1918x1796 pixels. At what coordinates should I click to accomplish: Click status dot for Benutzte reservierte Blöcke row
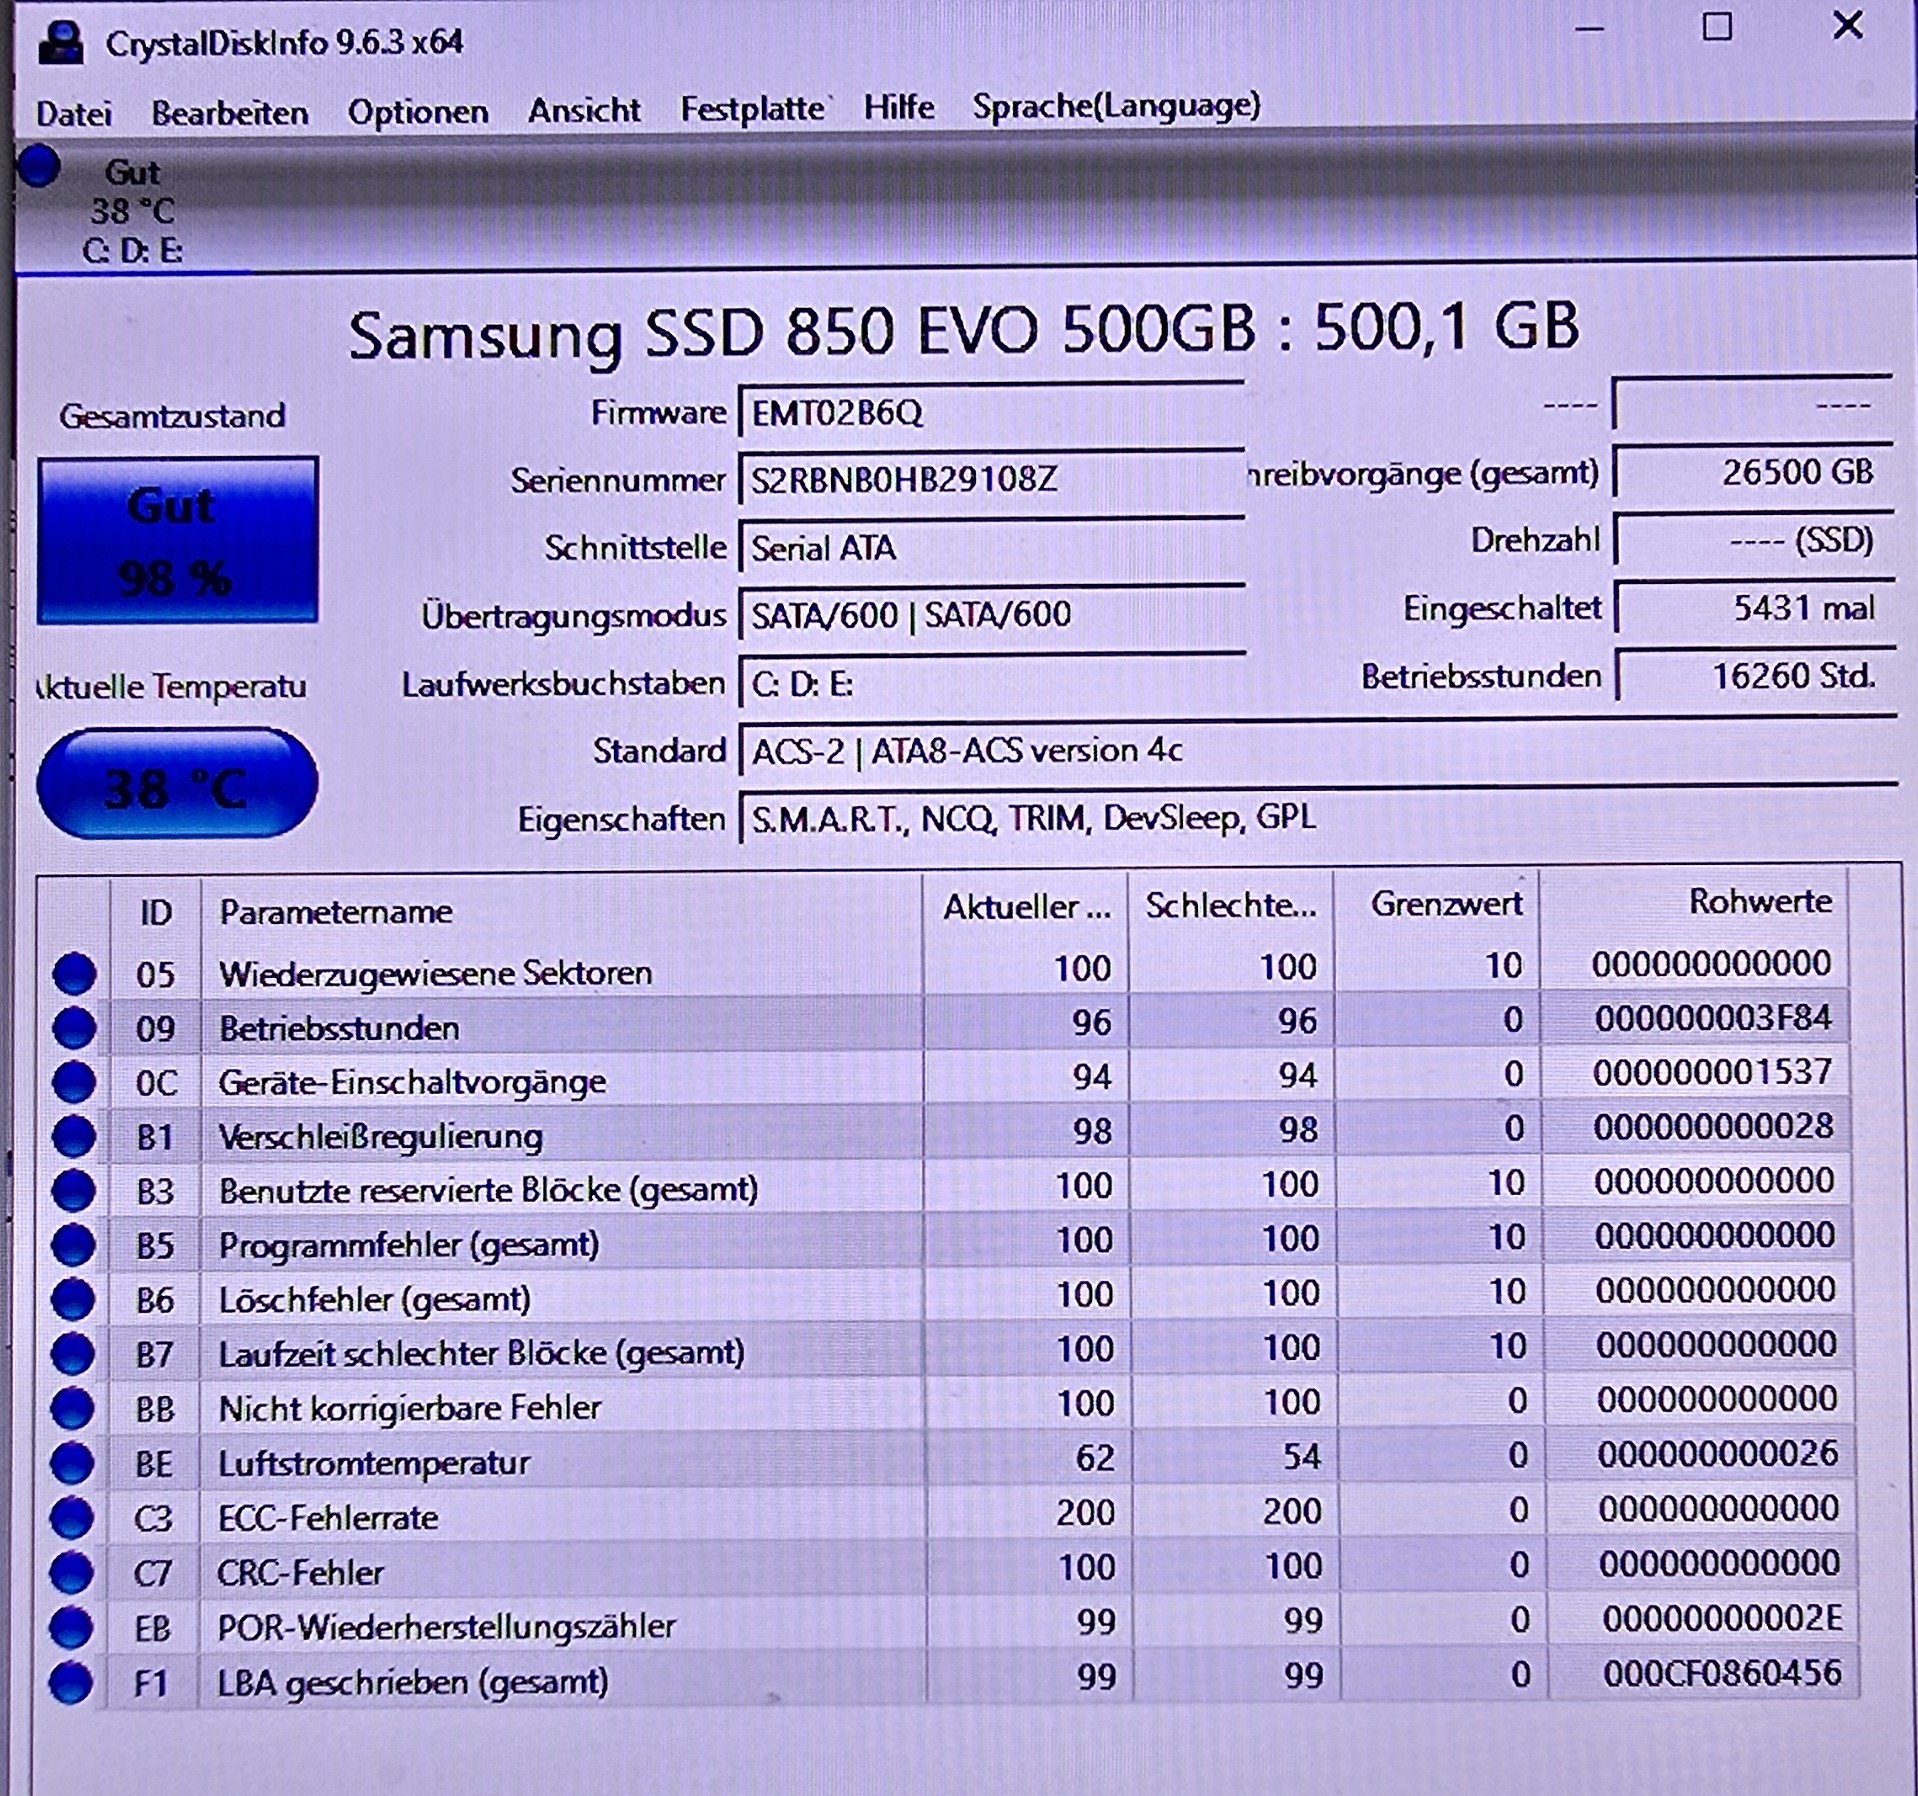pos(73,1190)
